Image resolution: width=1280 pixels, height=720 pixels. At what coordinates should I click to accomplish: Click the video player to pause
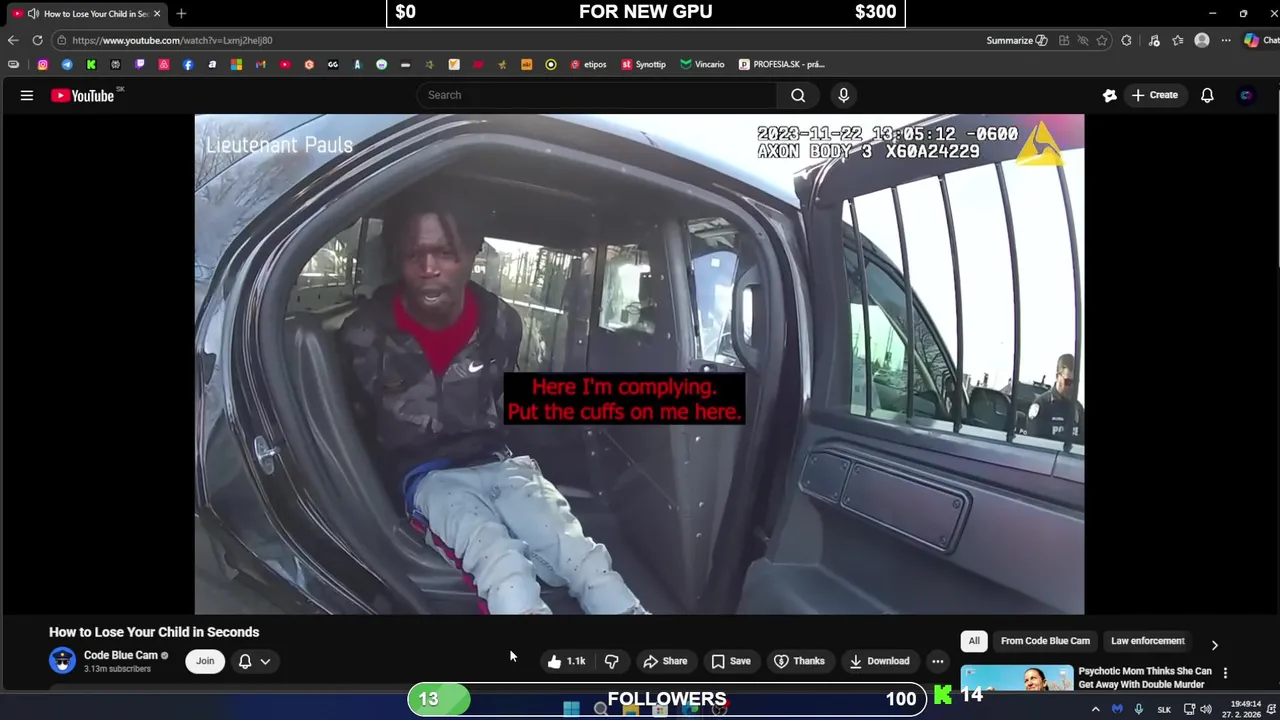(639, 364)
